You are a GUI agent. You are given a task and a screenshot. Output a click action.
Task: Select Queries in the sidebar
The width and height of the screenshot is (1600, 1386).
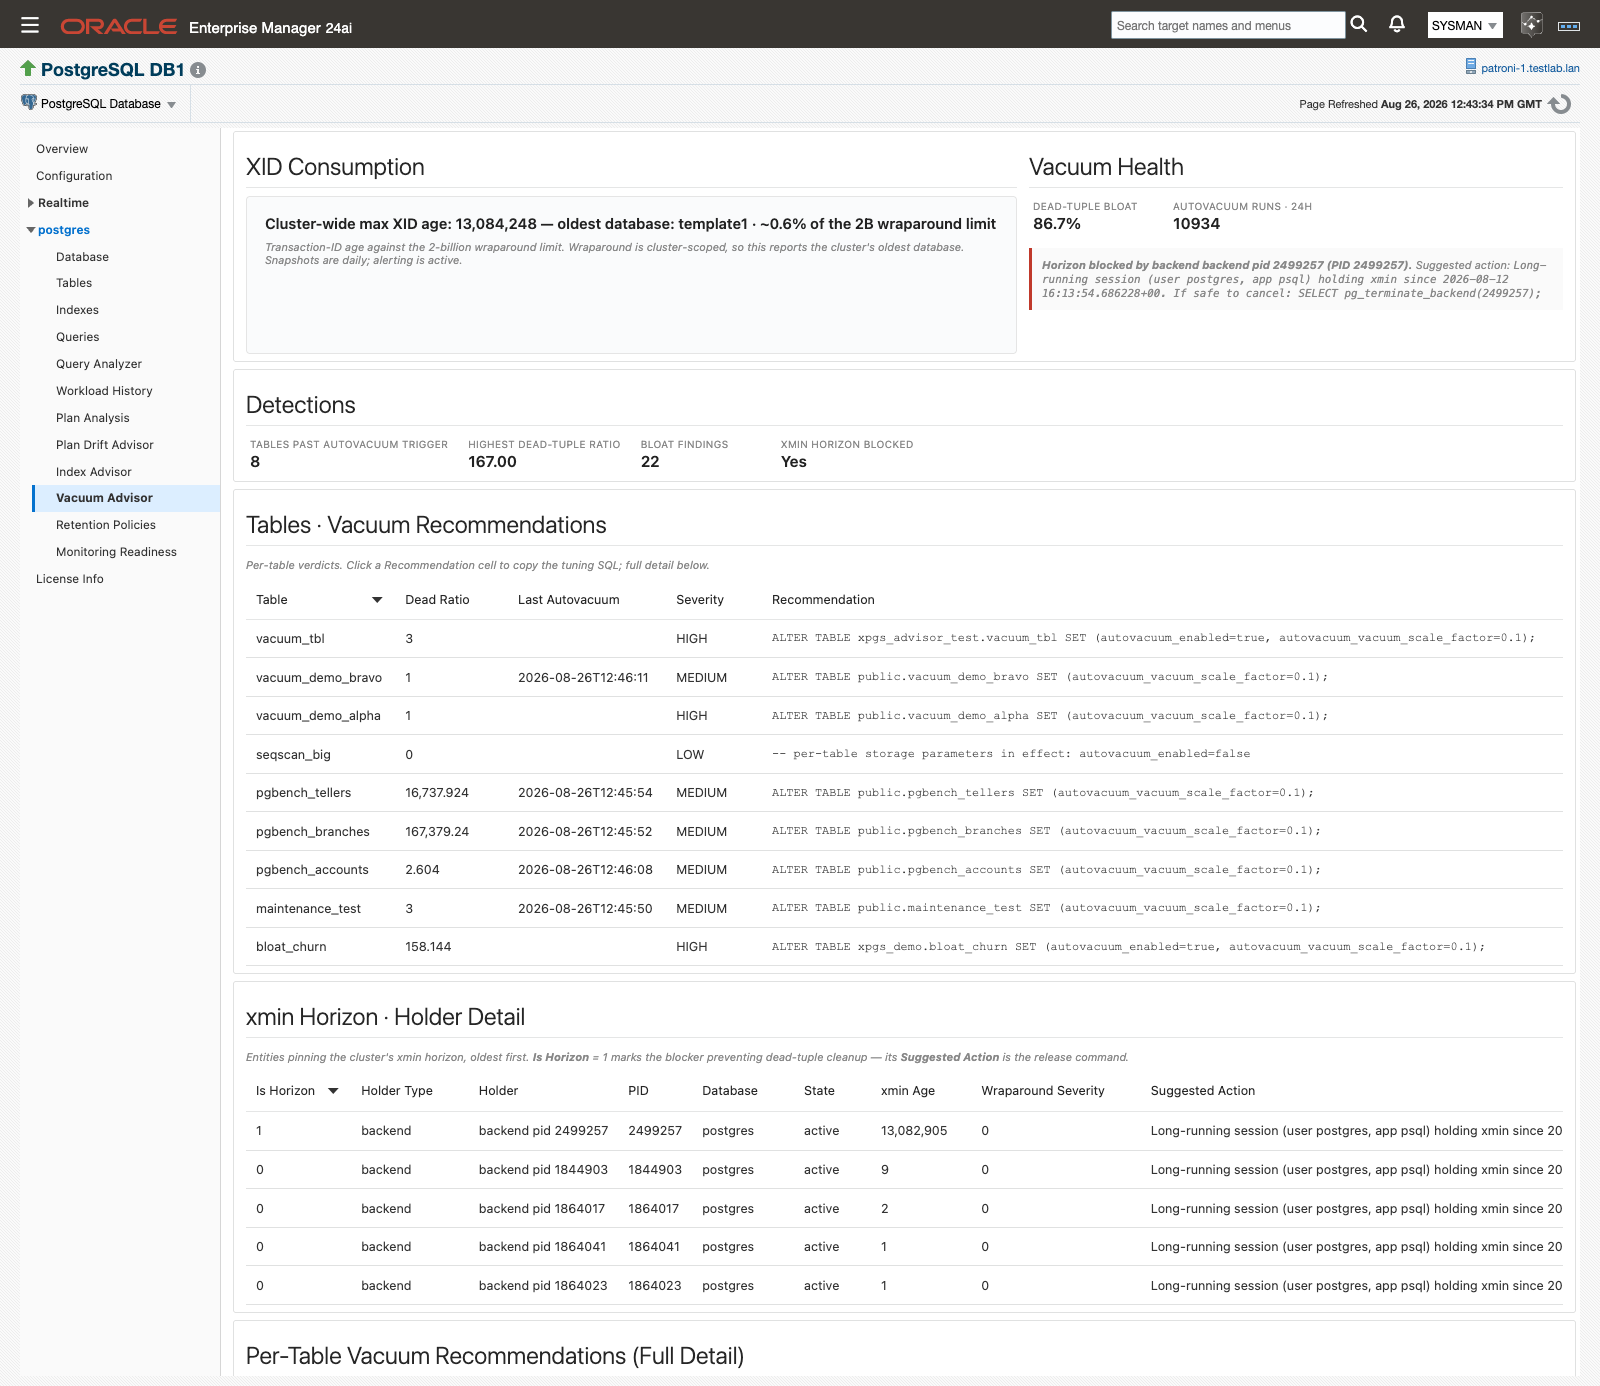[78, 337]
